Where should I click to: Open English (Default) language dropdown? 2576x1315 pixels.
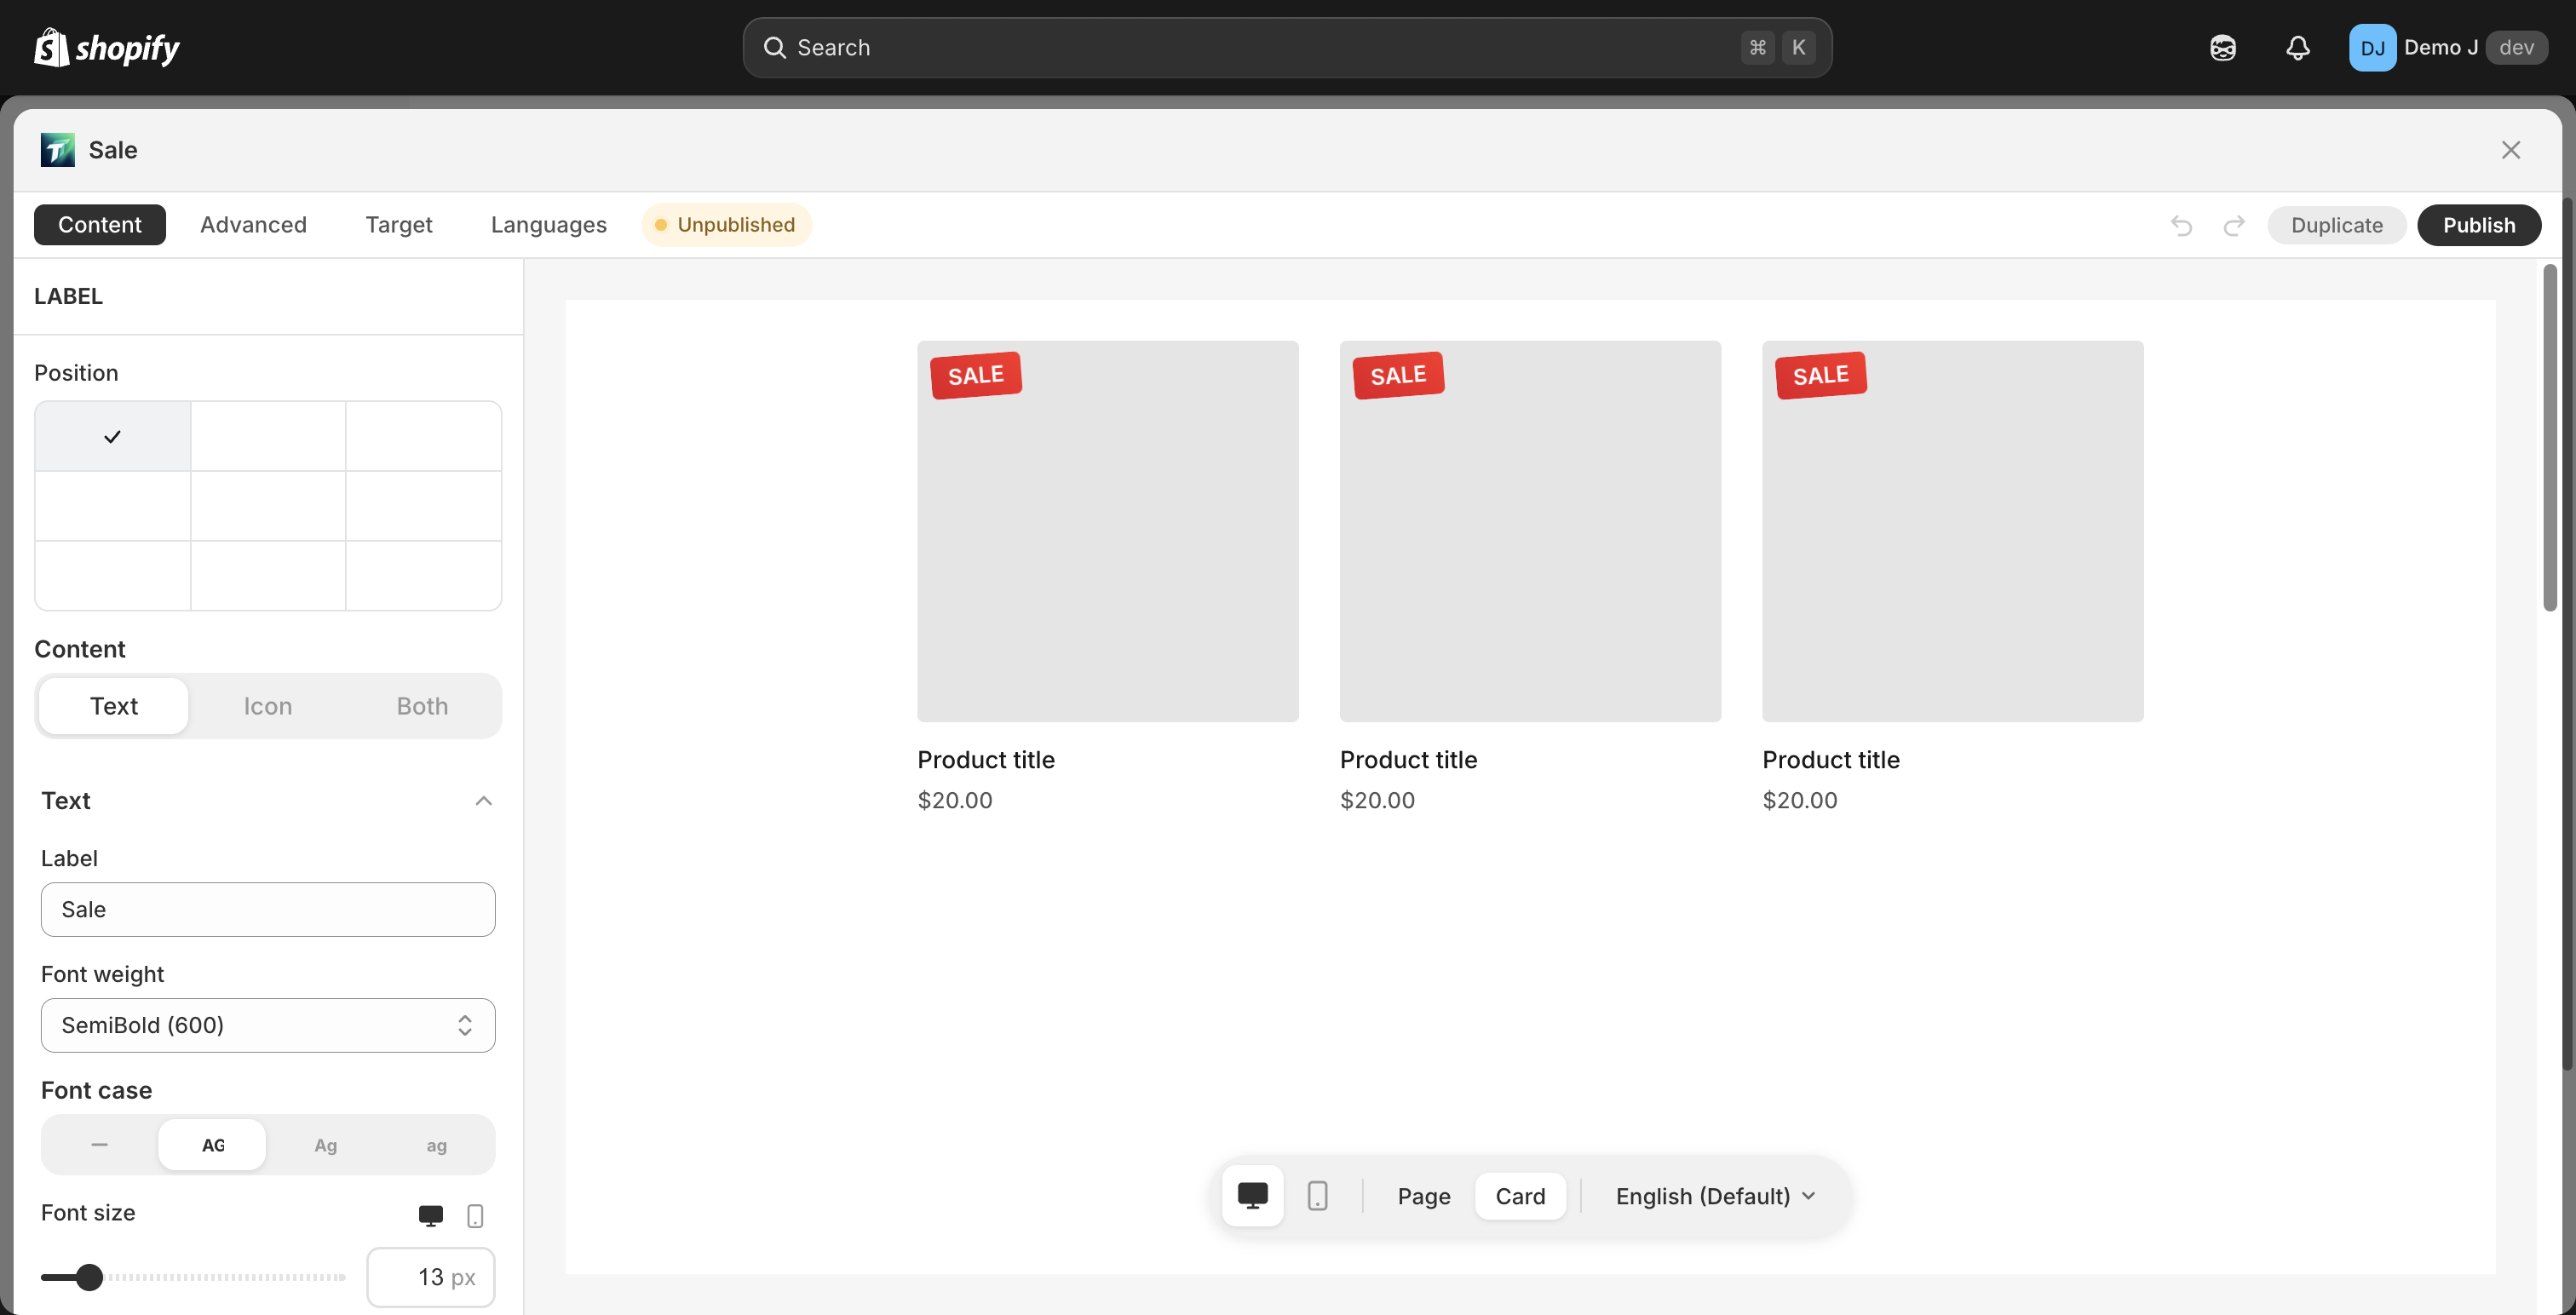click(x=1715, y=1196)
